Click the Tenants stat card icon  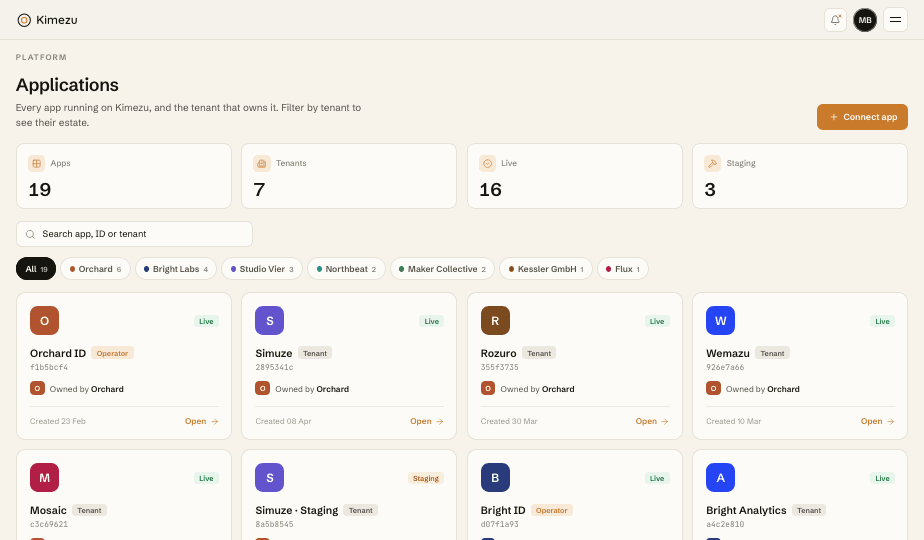(262, 163)
